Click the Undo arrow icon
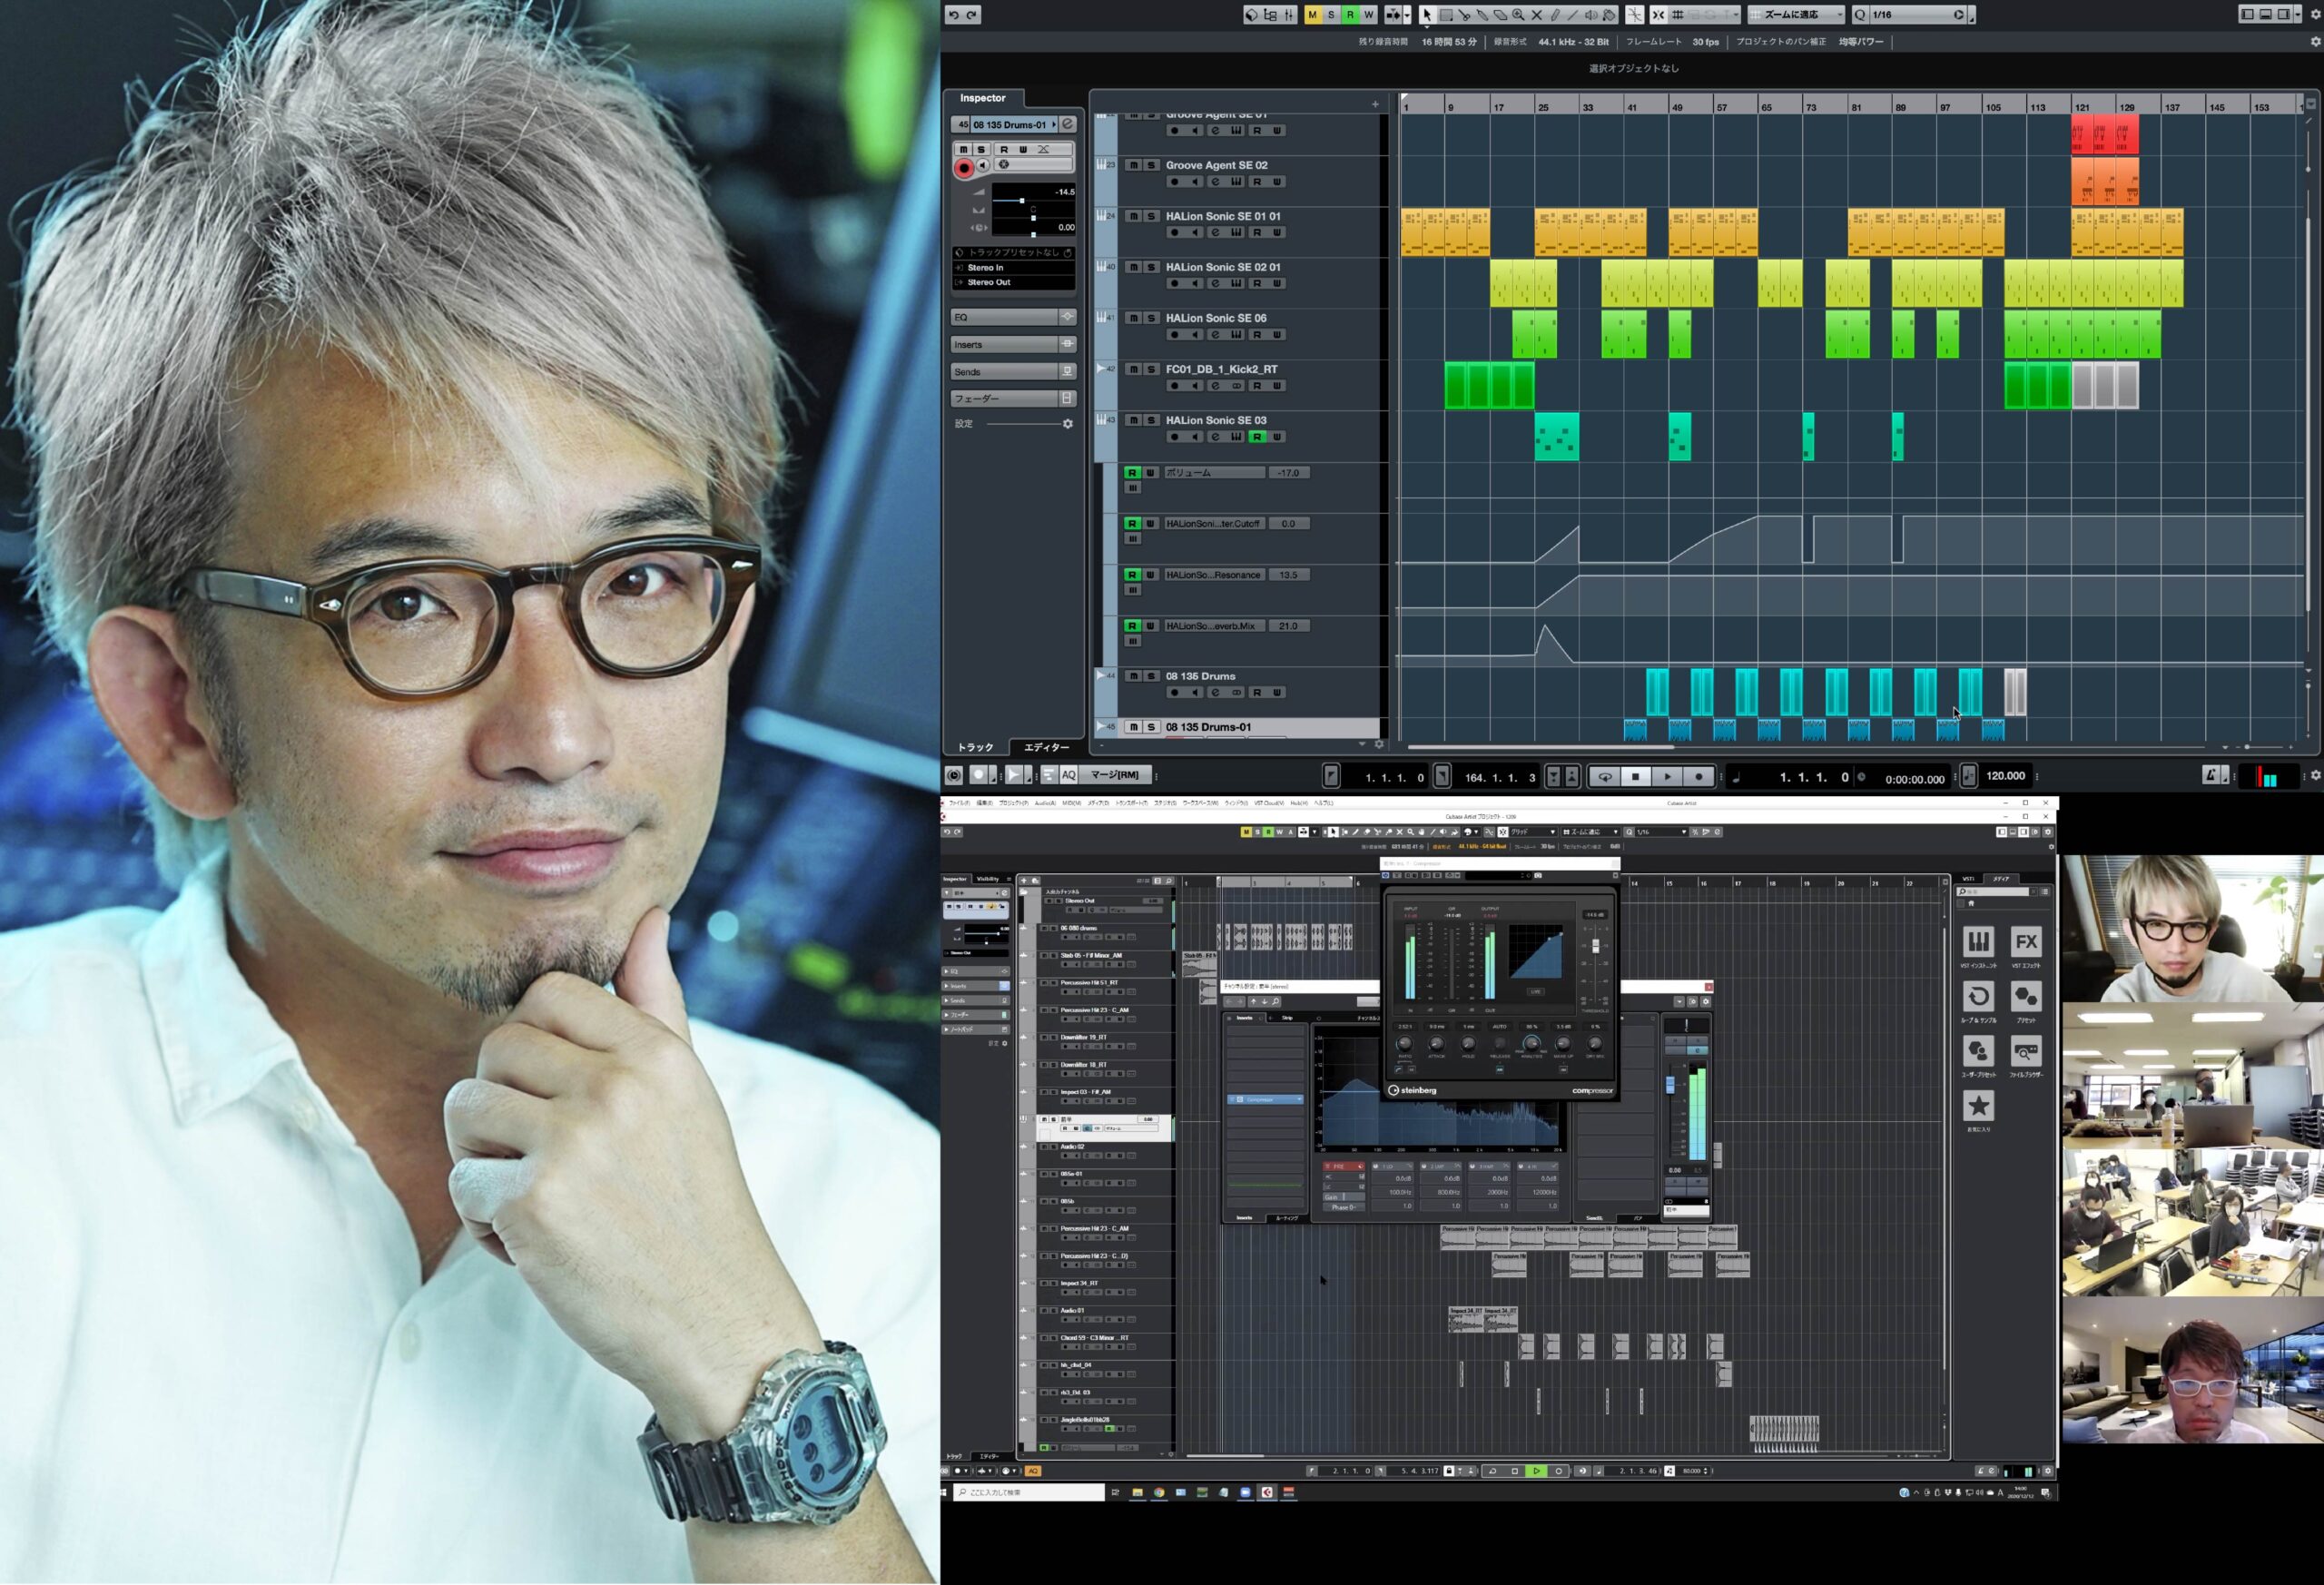 pyautogui.click(x=953, y=15)
